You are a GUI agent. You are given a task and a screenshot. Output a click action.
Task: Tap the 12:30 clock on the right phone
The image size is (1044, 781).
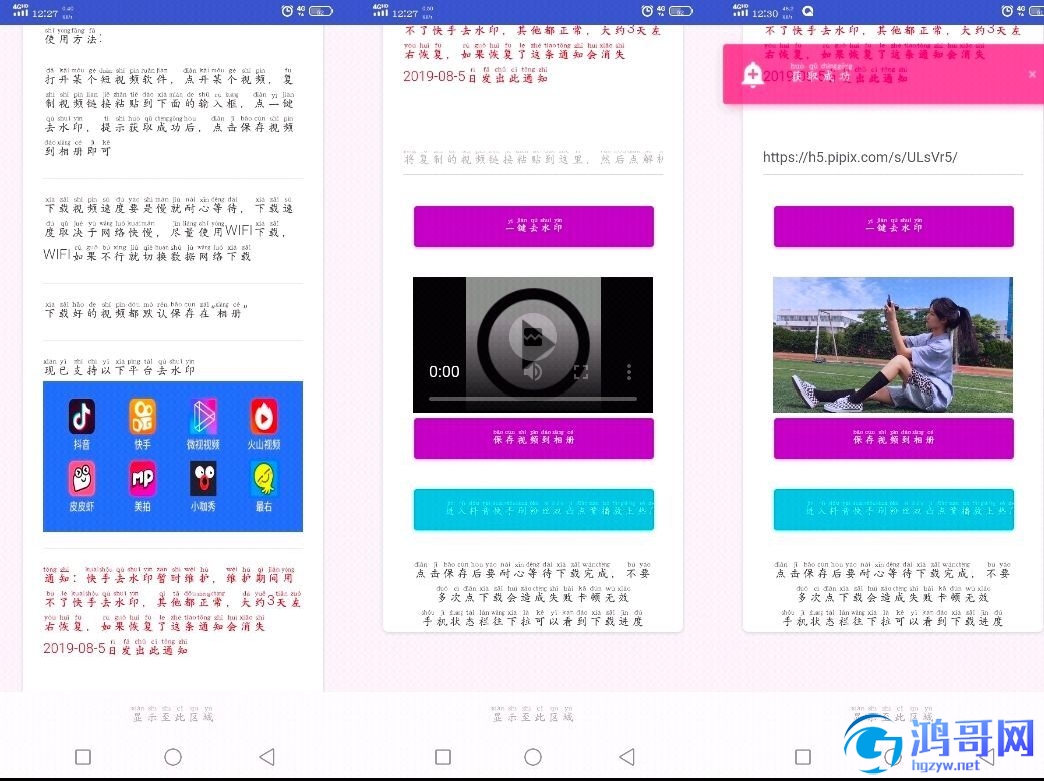765,13
